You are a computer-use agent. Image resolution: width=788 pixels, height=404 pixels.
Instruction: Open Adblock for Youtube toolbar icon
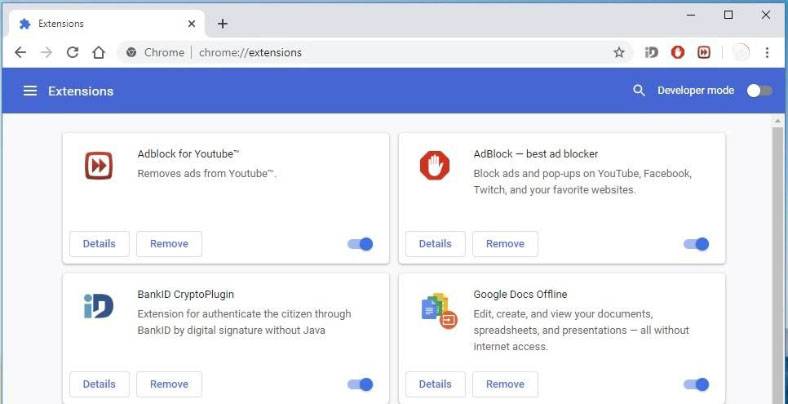tap(704, 52)
